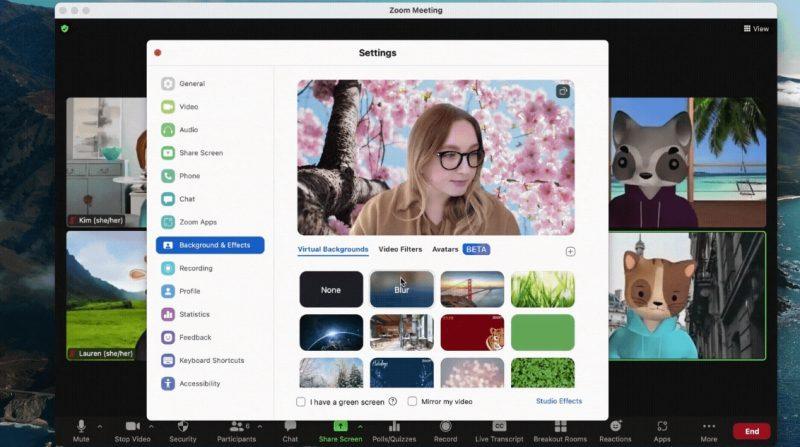This screenshot has height=447, width=800.
Task: Open Polls/Quizzes in toolbar
Action: point(394,431)
